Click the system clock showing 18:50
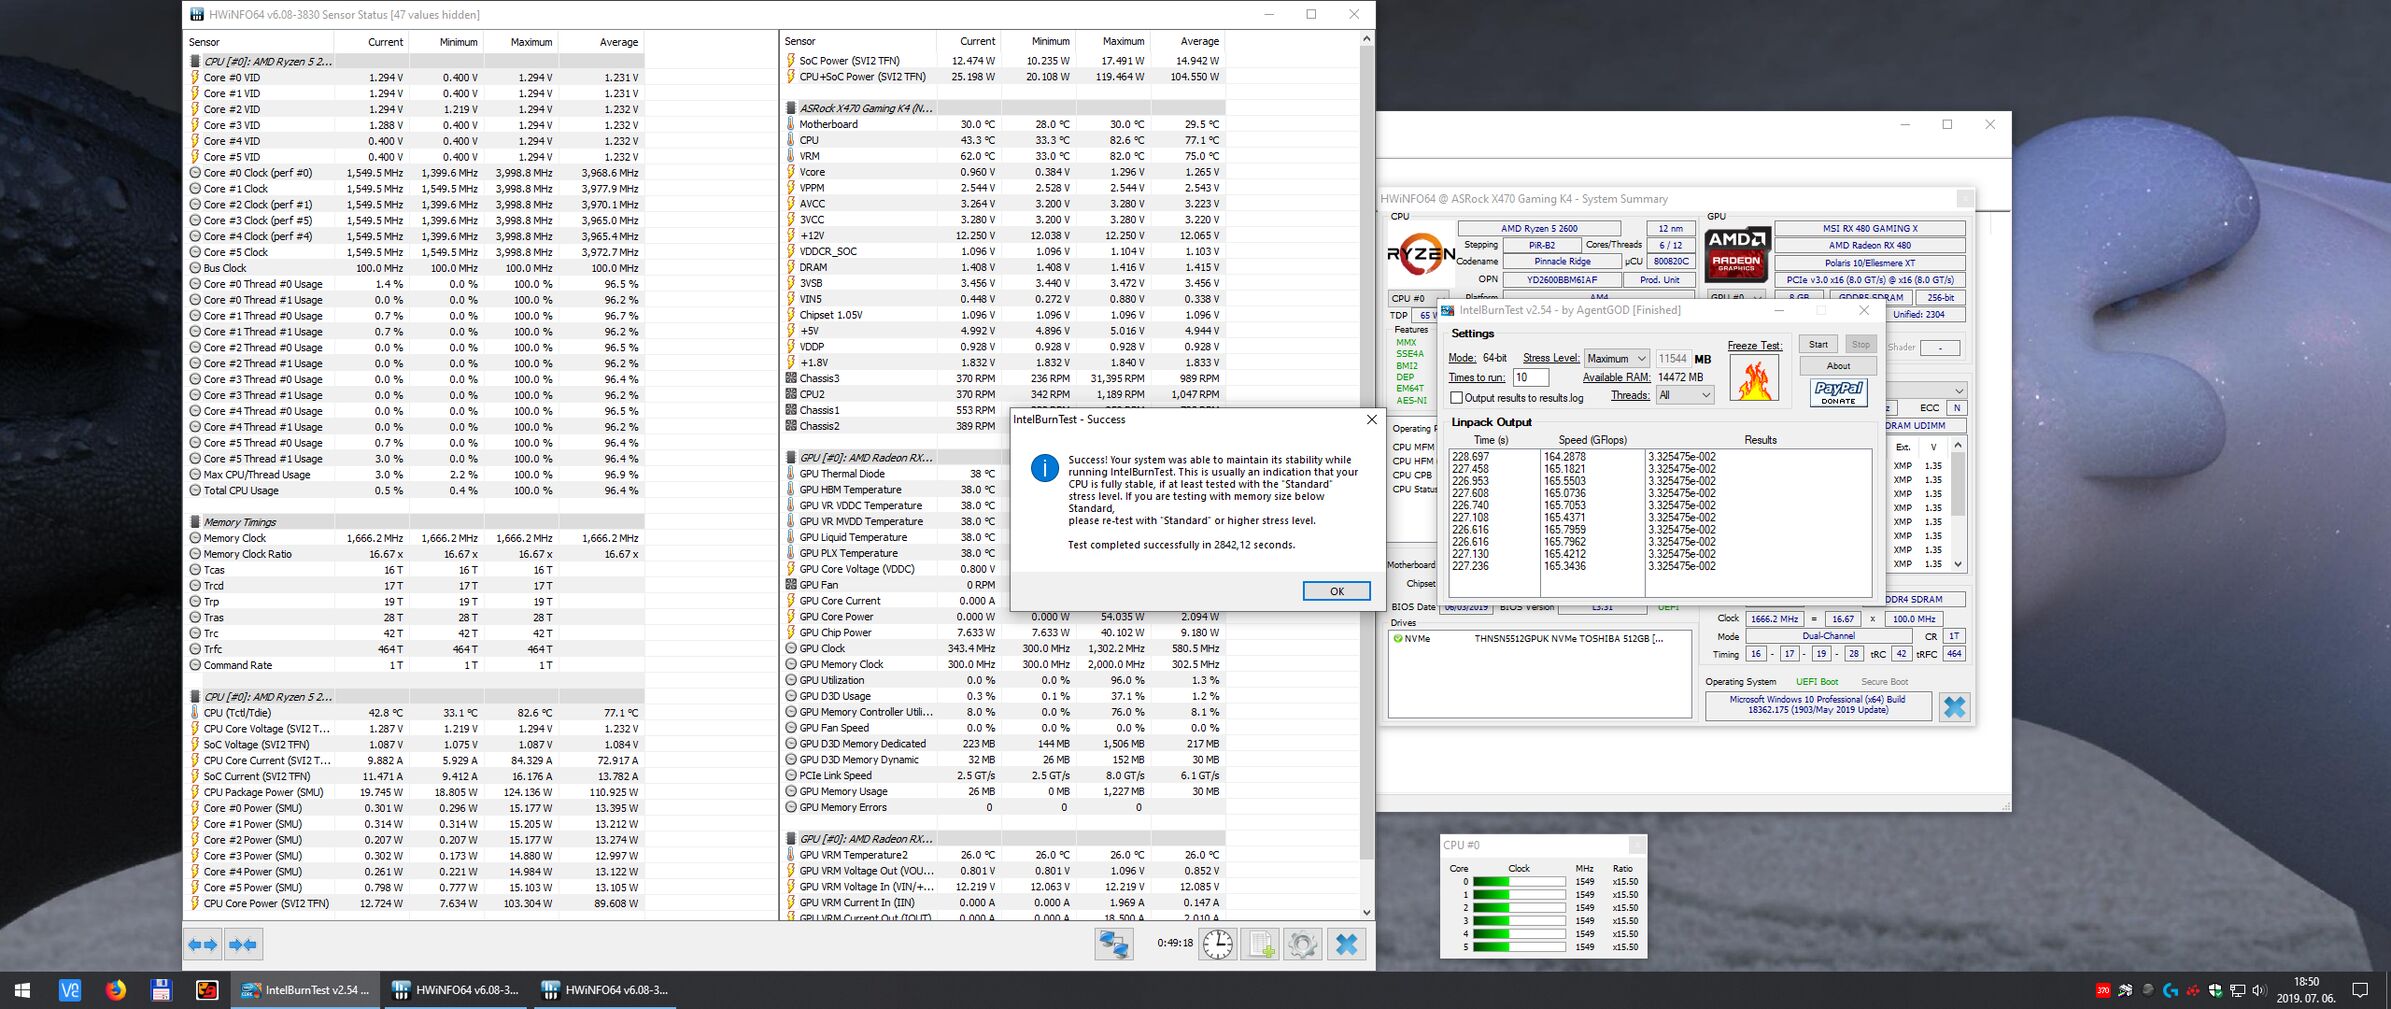 [x=2306, y=982]
